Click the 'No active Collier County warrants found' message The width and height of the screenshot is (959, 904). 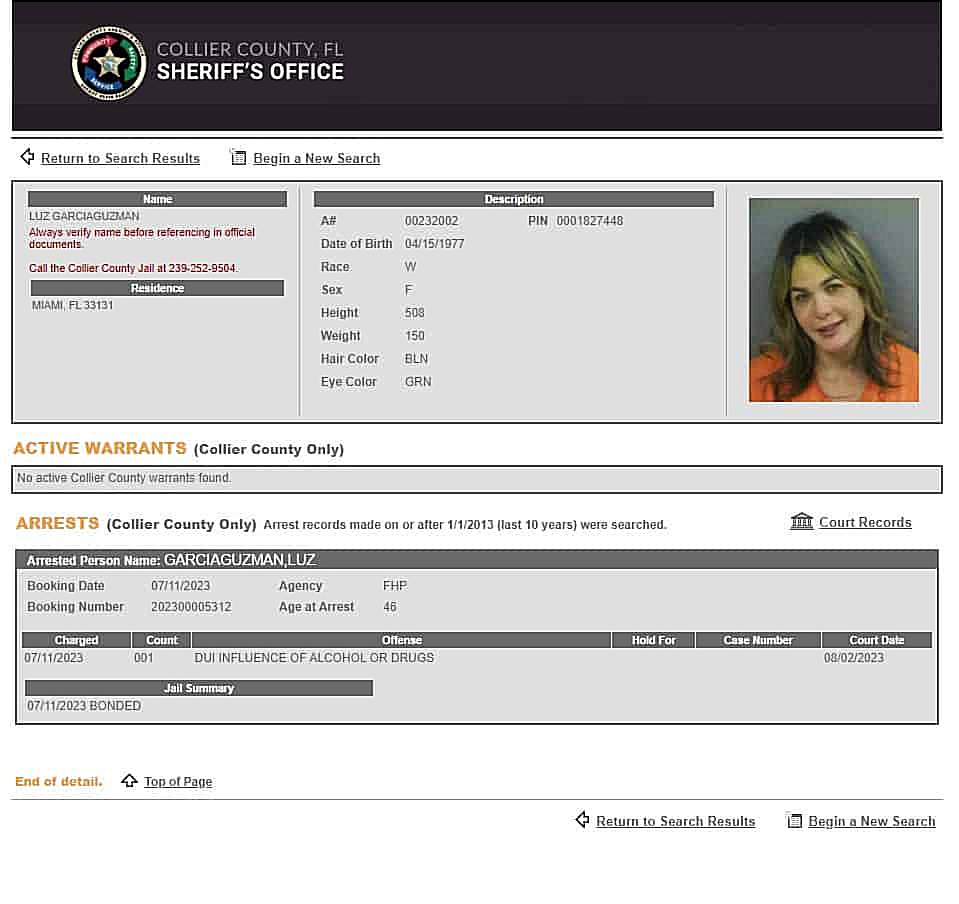[124, 478]
